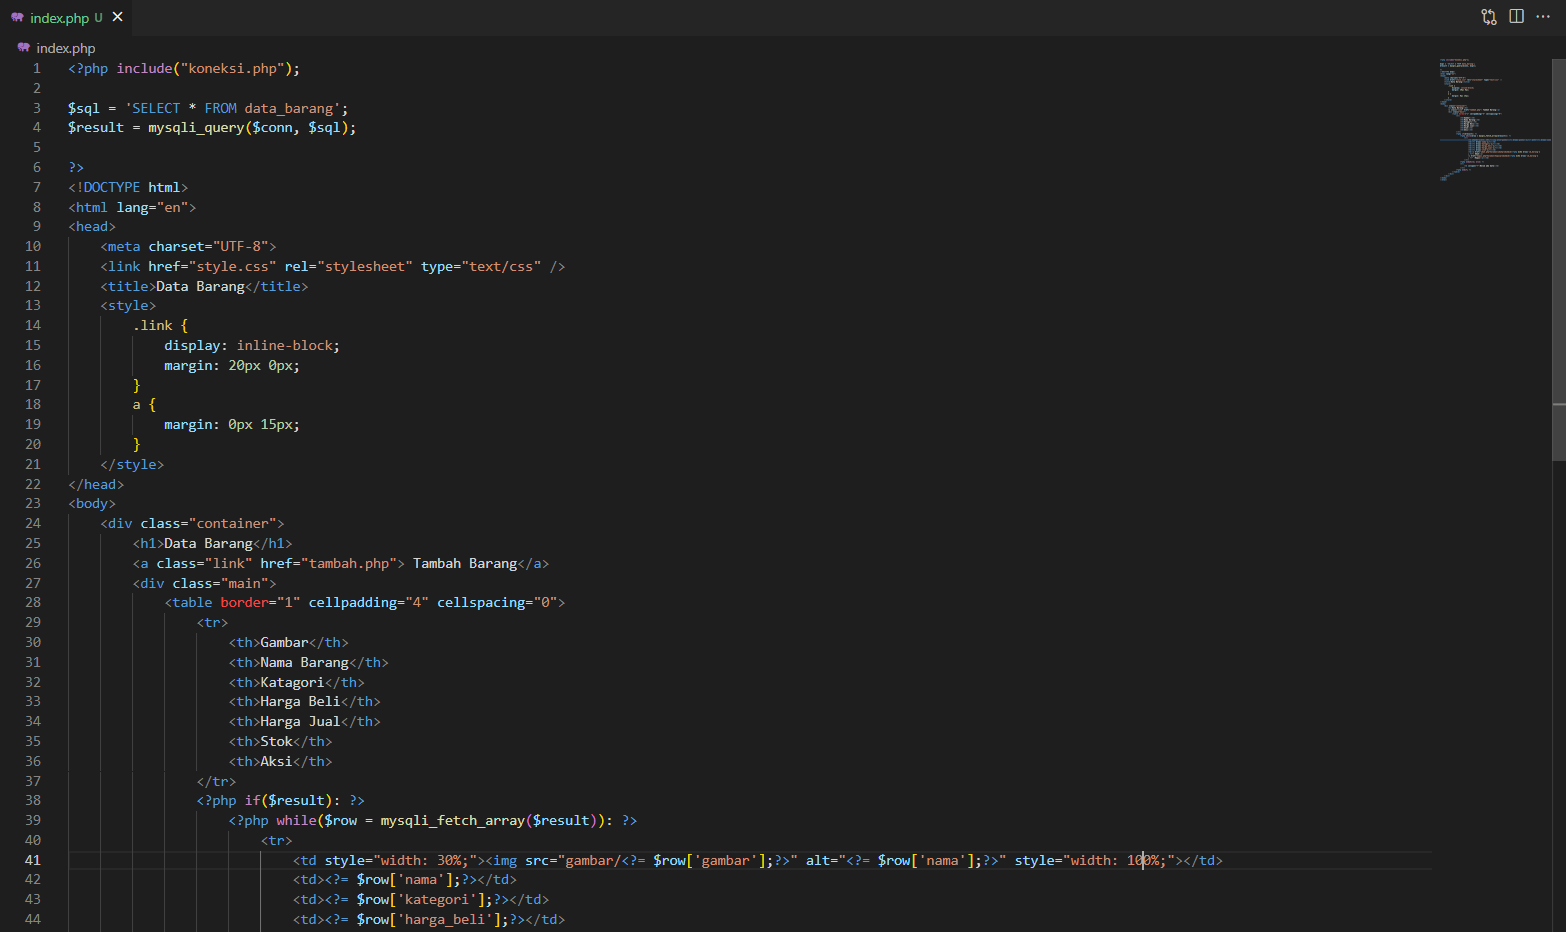Close the index.php tab with its X
Viewport: 1566px width, 932px height.
[117, 17]
